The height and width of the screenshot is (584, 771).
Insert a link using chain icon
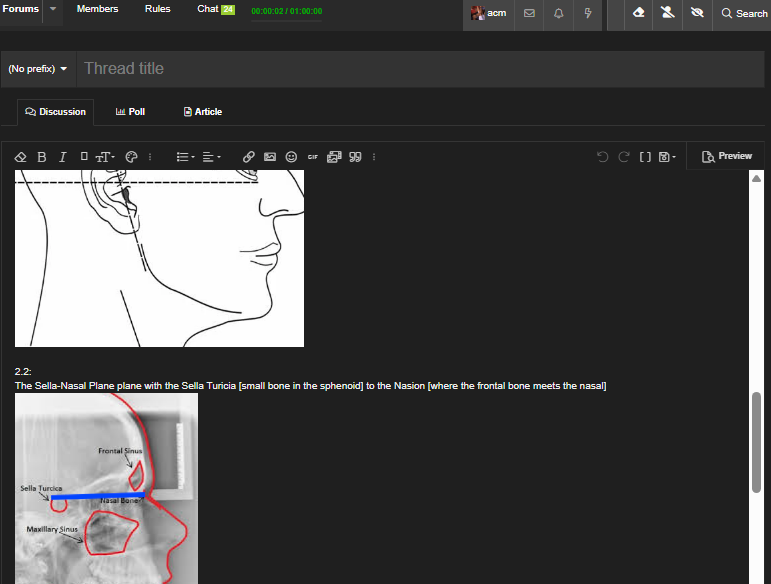[x=249, y=157]
